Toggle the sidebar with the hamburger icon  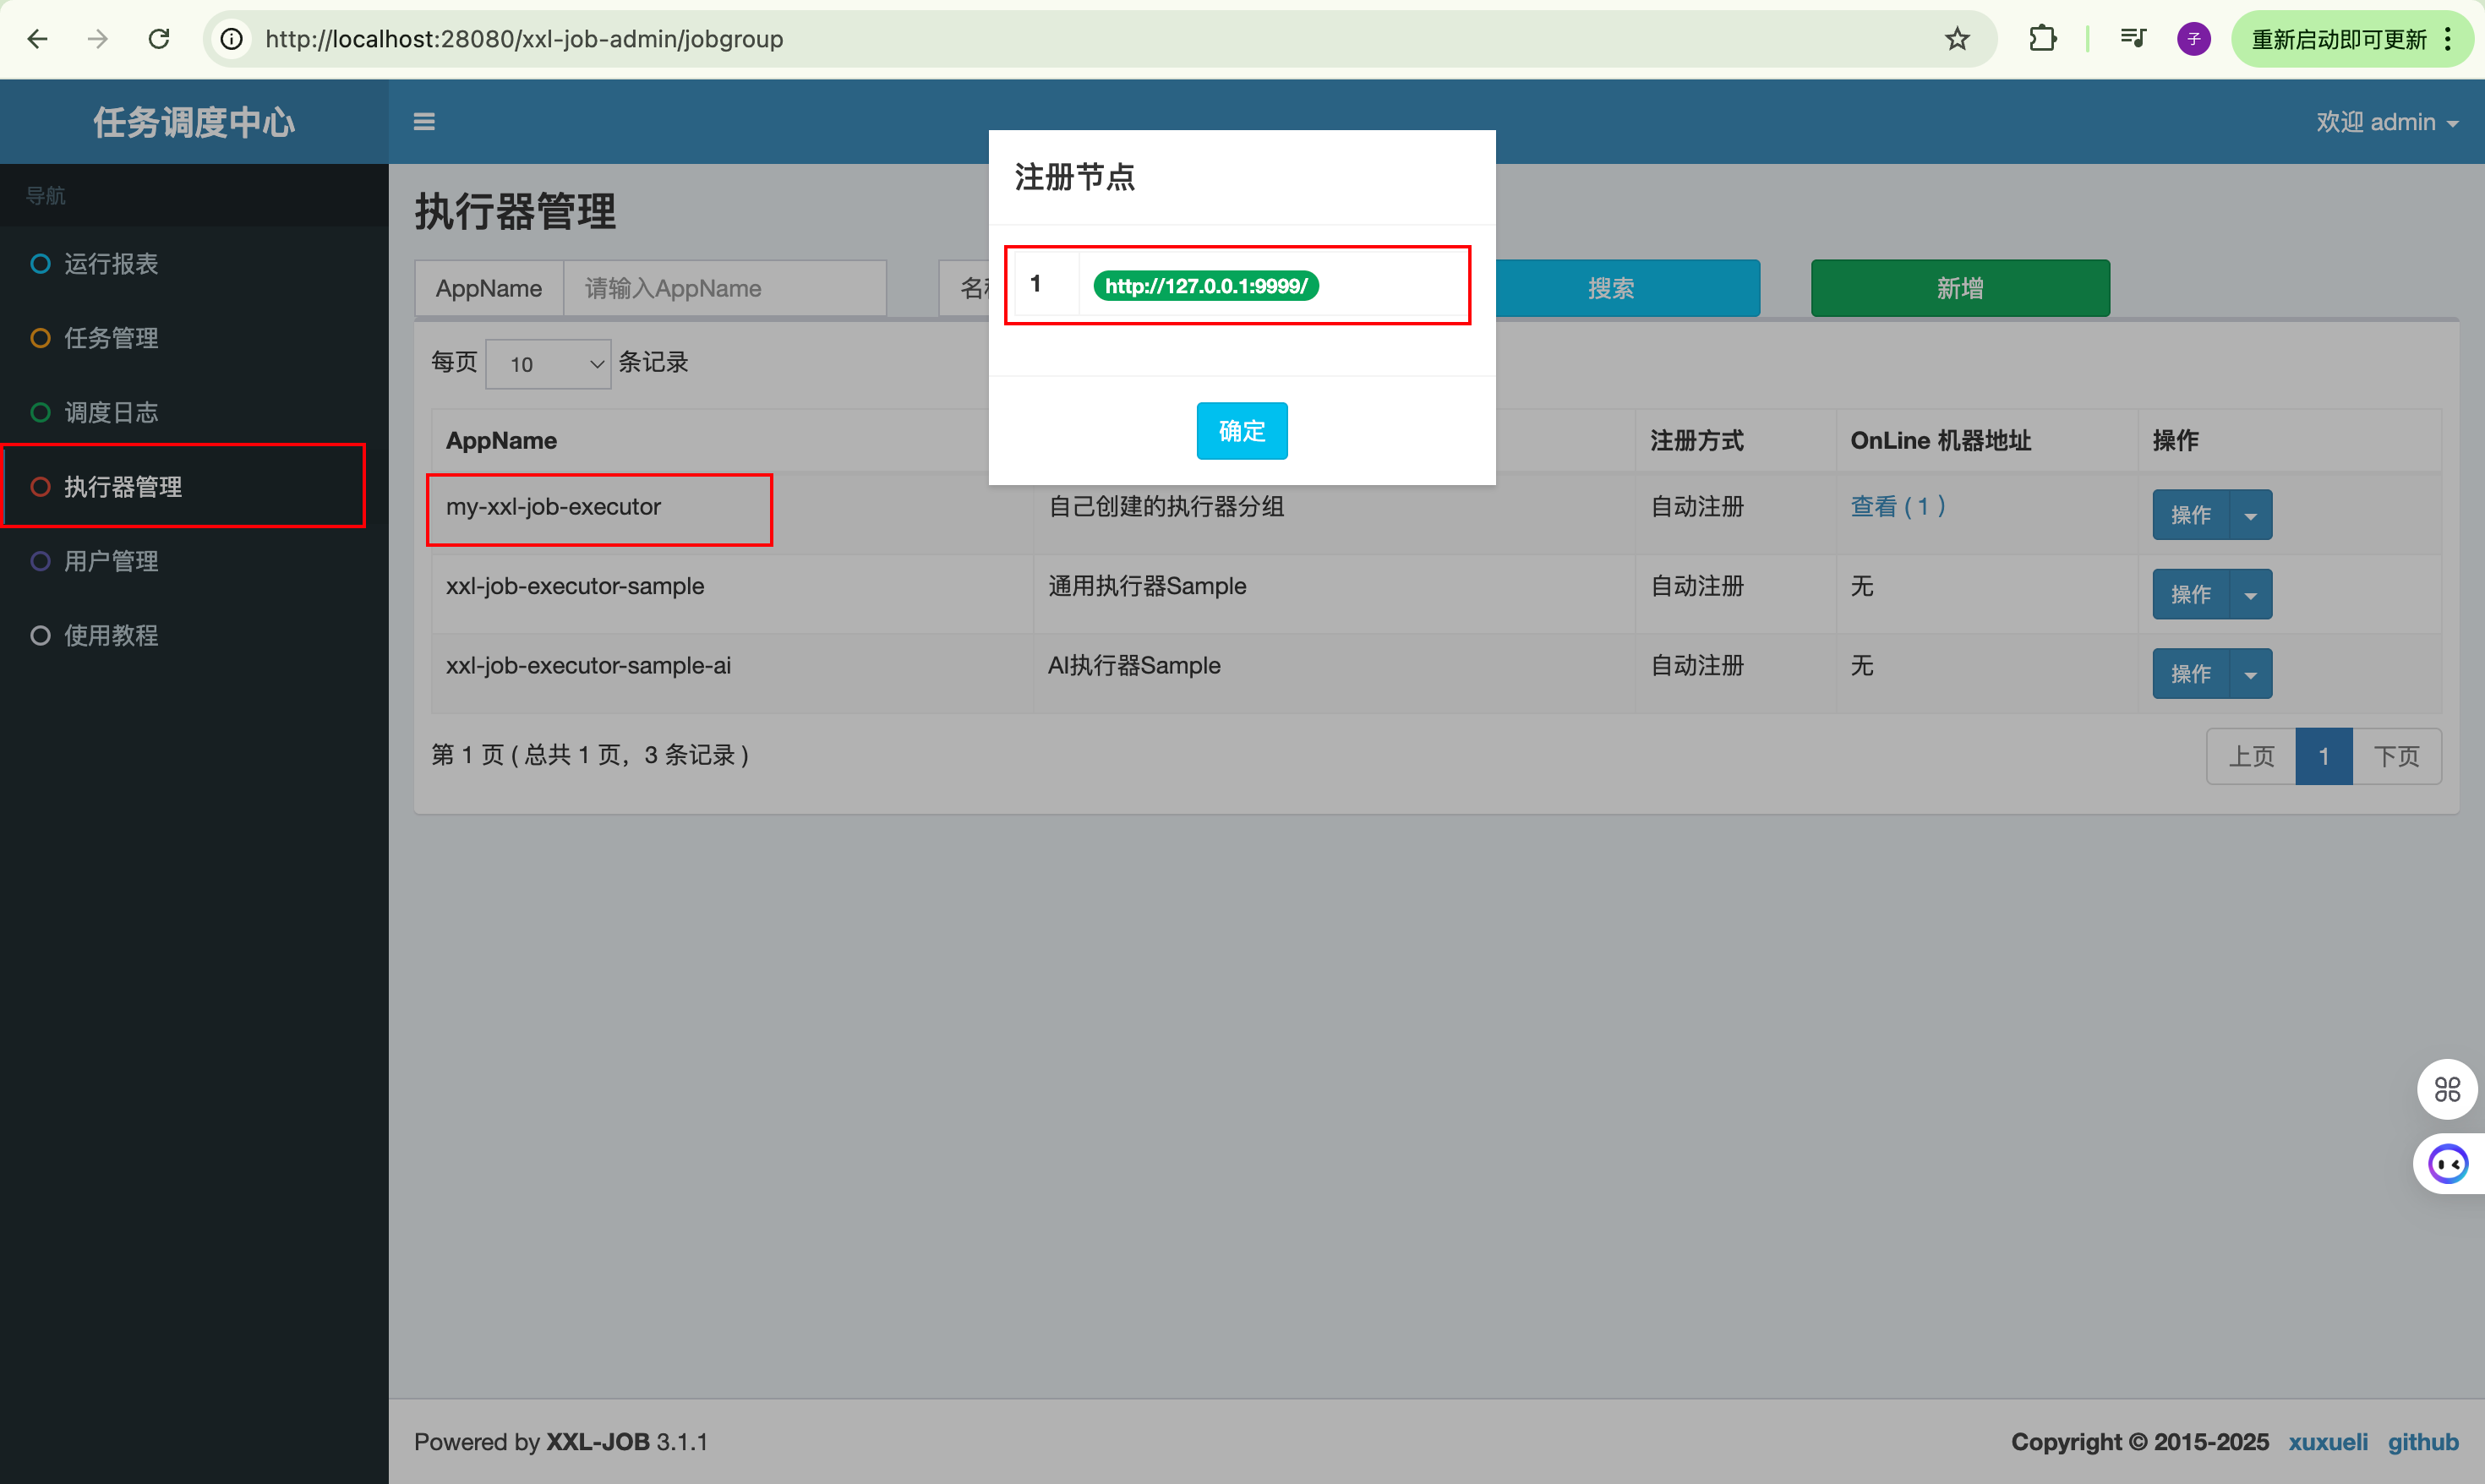tap(424, 122)
